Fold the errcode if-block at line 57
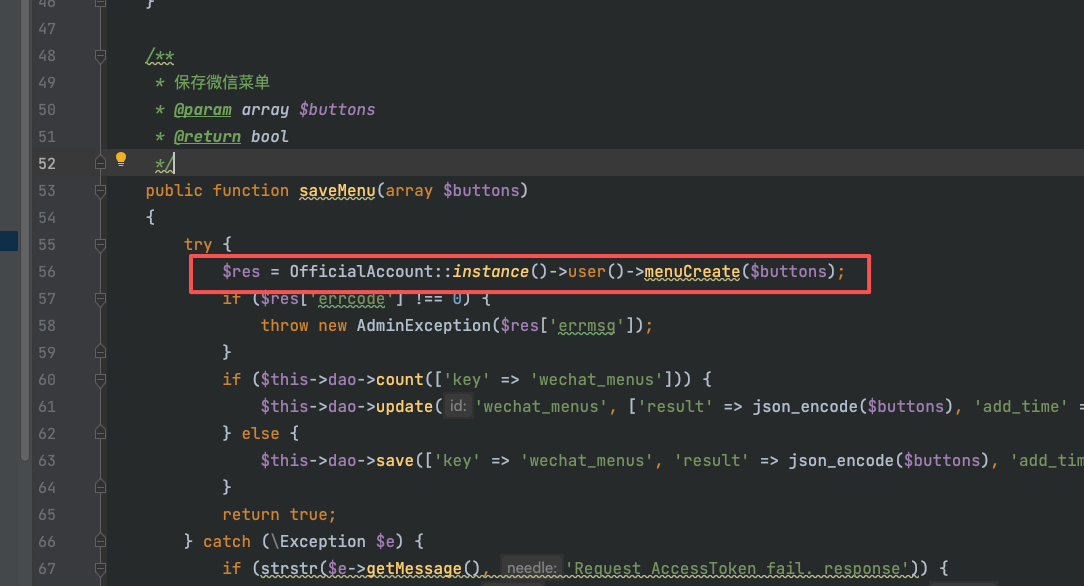 [100, 299]
